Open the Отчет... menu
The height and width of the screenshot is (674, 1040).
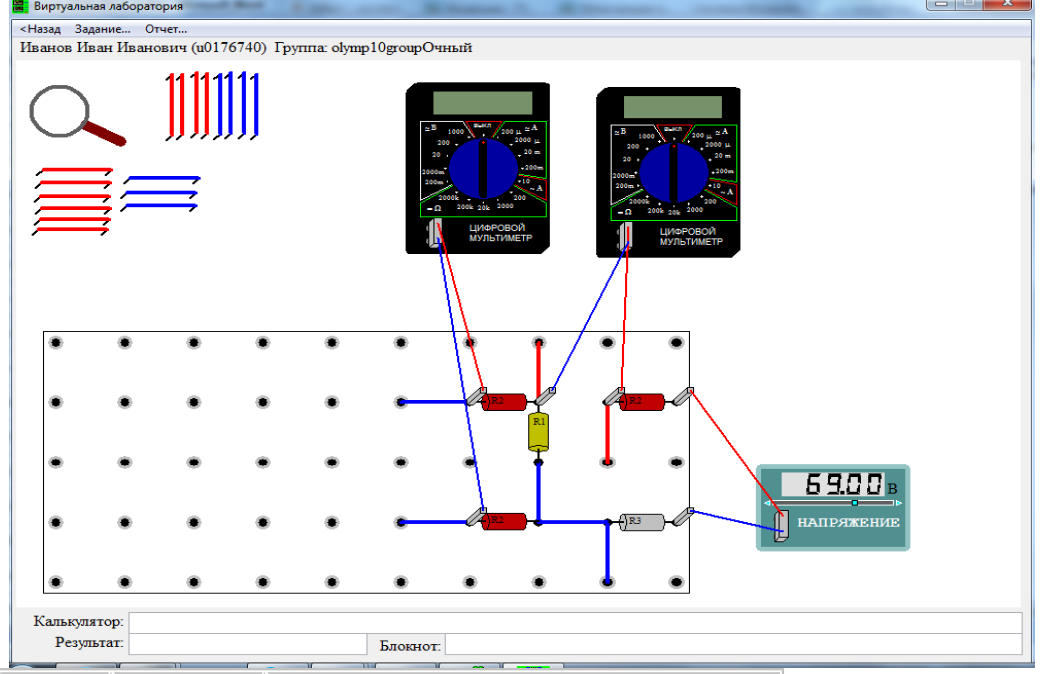pyautogui.click(x=166, y=29)
